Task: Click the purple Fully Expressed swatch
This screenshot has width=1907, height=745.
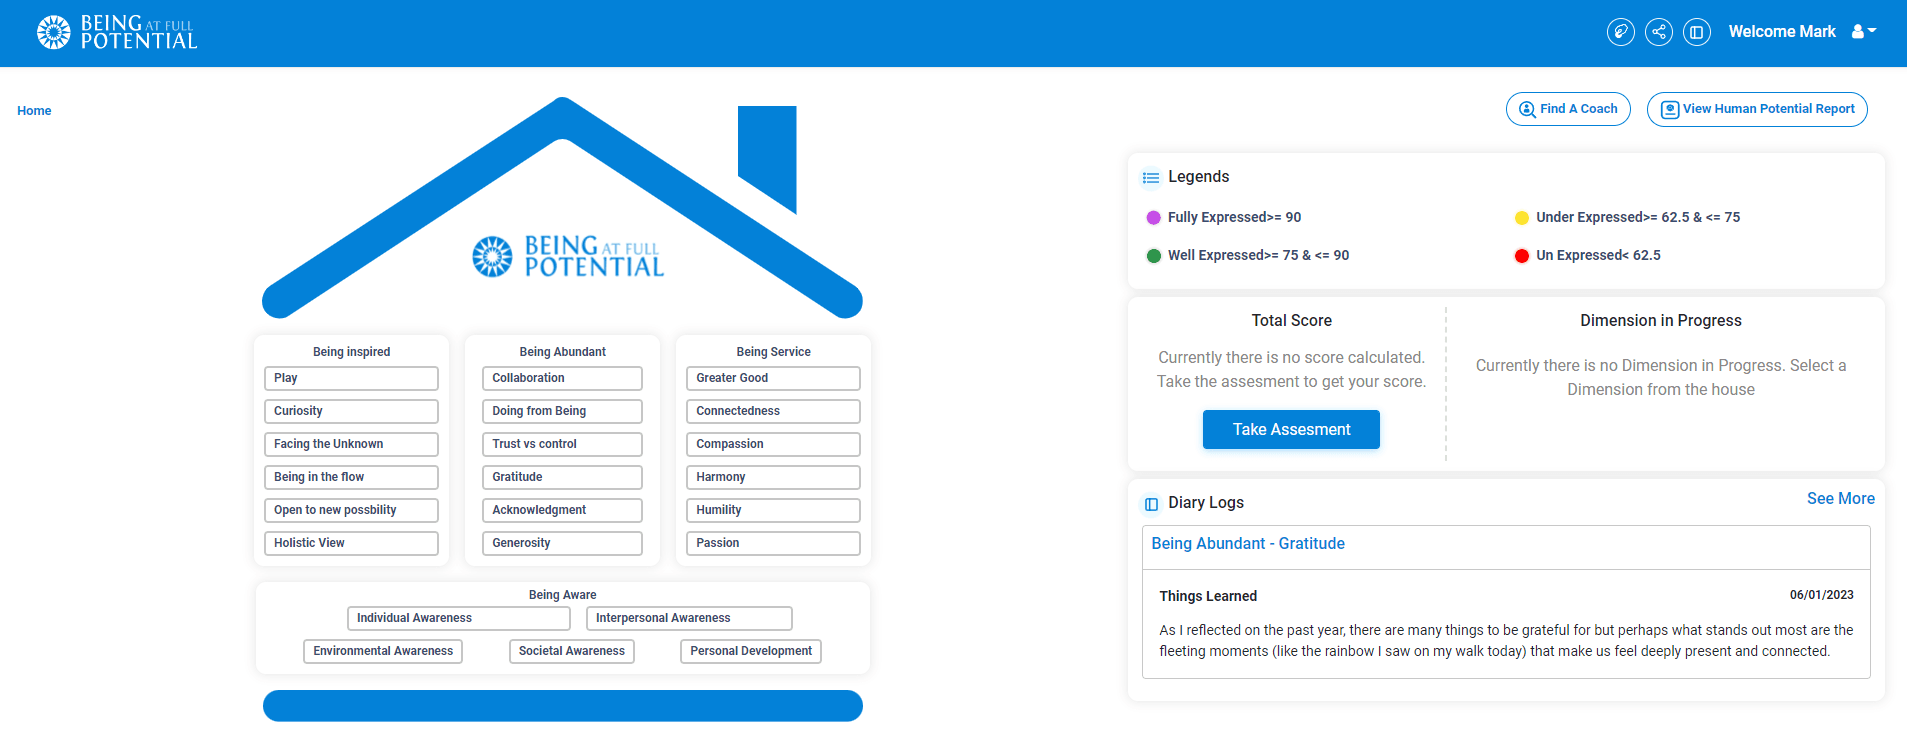Action: (1153, 218)
